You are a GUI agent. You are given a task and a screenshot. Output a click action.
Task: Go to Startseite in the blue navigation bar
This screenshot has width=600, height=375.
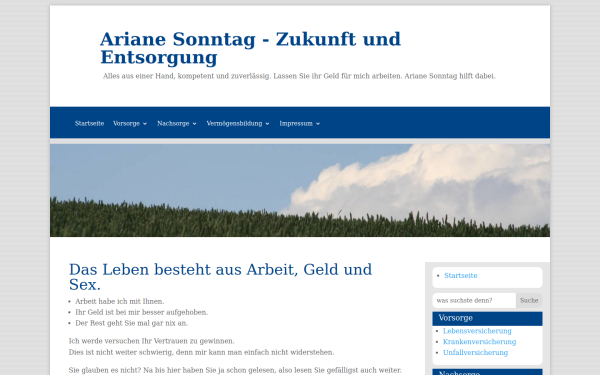pyautogui.click(x=90, y=124)
